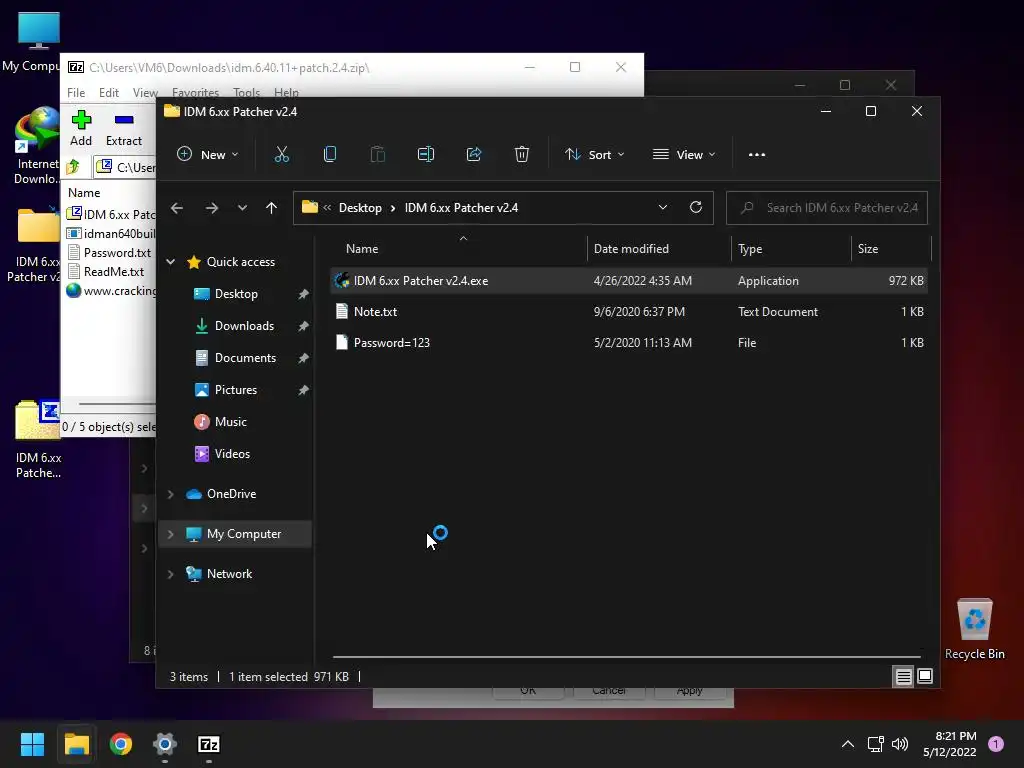Open File Explorer from the taskbar
Screen dimensions: 1024x768
(x=76, y=744)
